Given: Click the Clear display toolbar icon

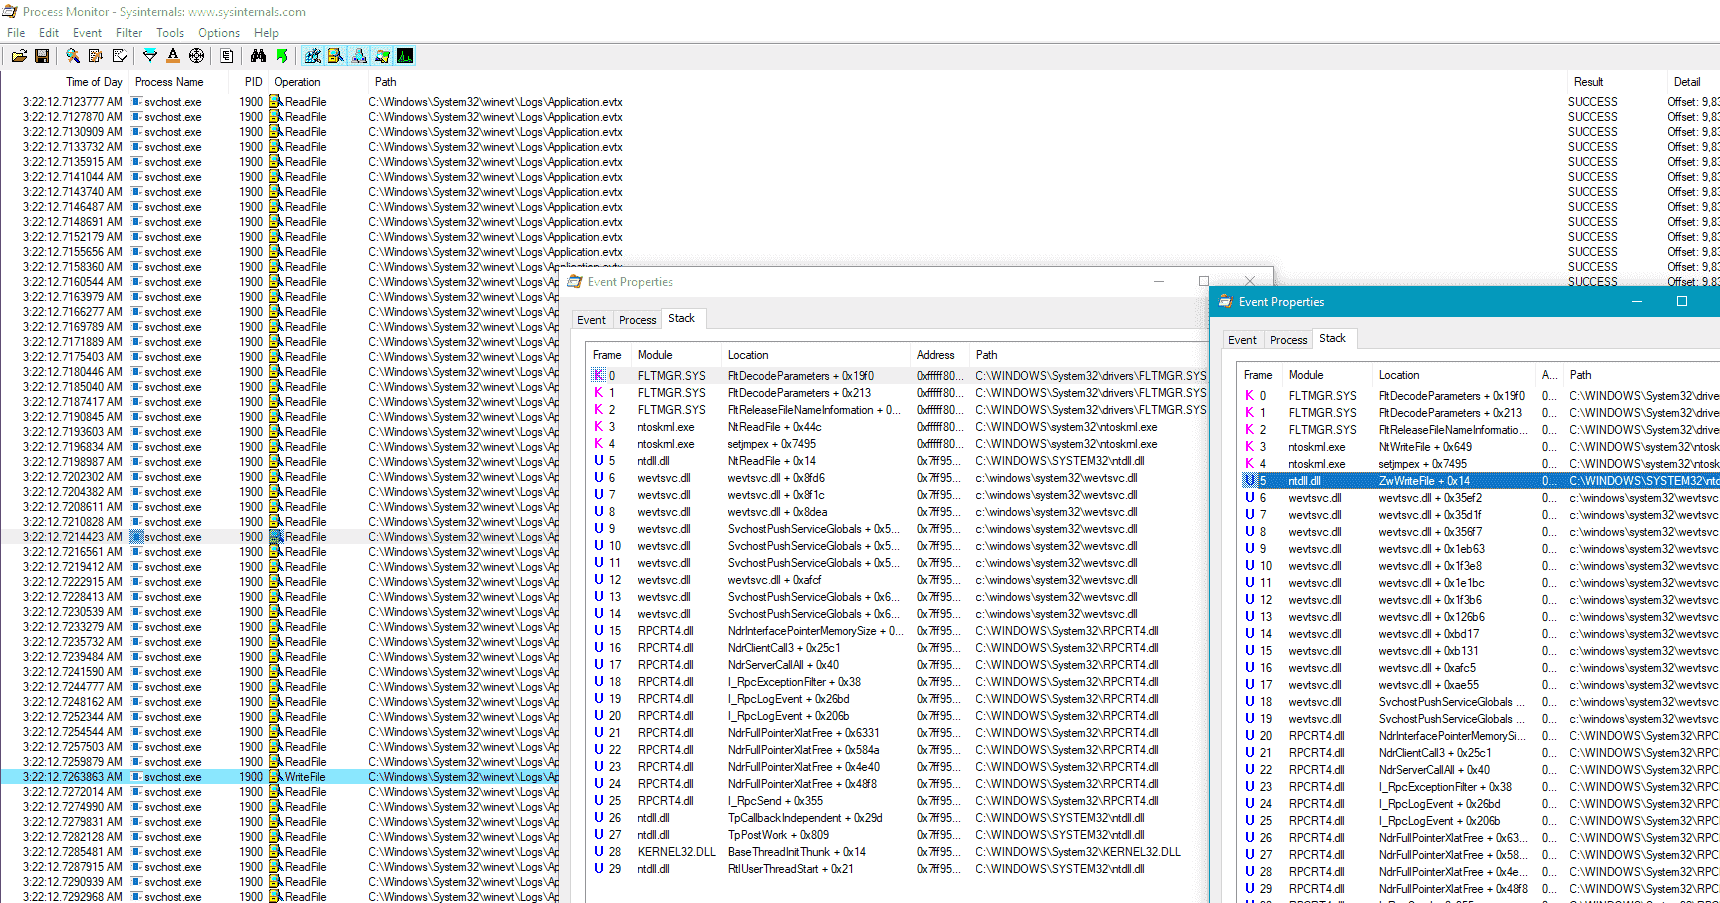Looking at the screenshot, I should [120, 56].
